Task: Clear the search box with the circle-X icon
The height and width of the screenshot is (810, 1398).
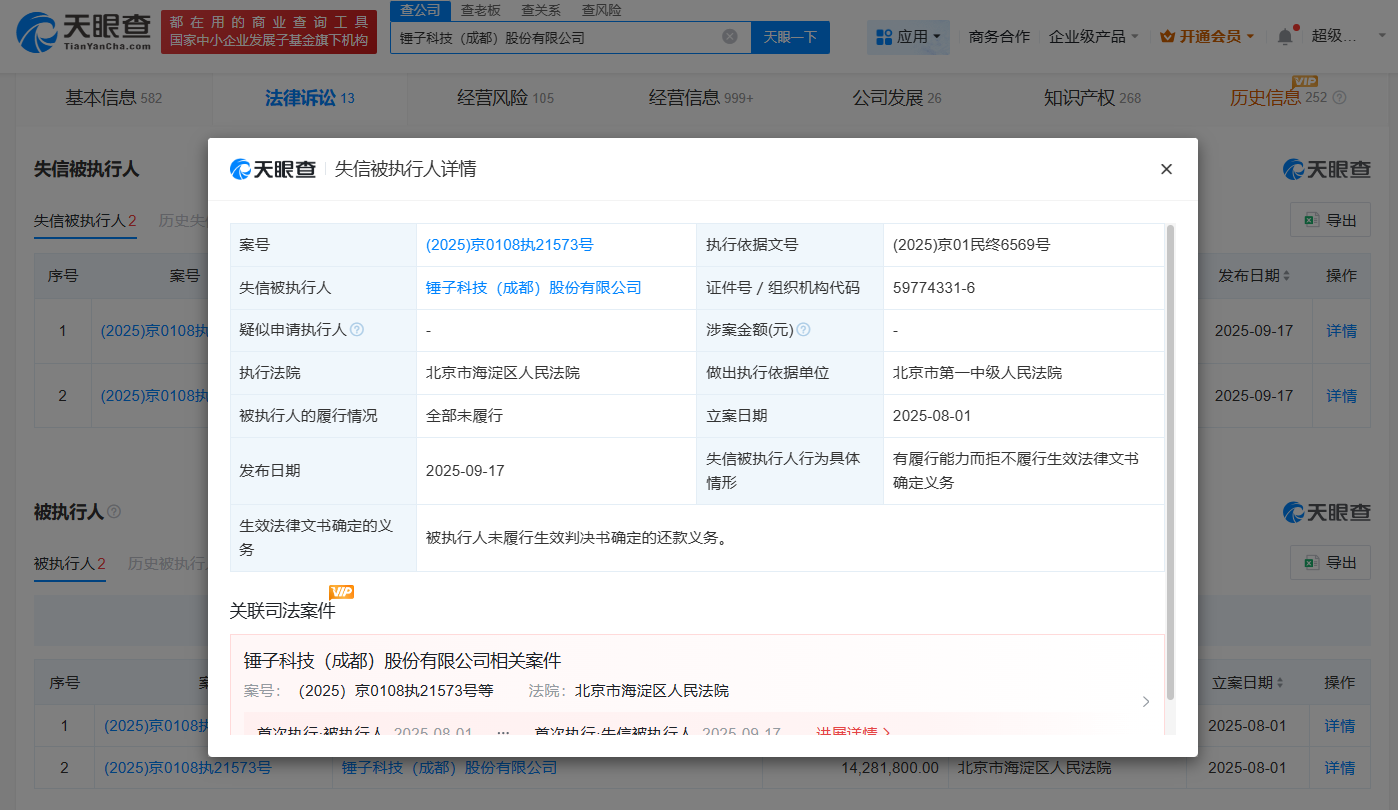Action: click(x=729, y=36)
